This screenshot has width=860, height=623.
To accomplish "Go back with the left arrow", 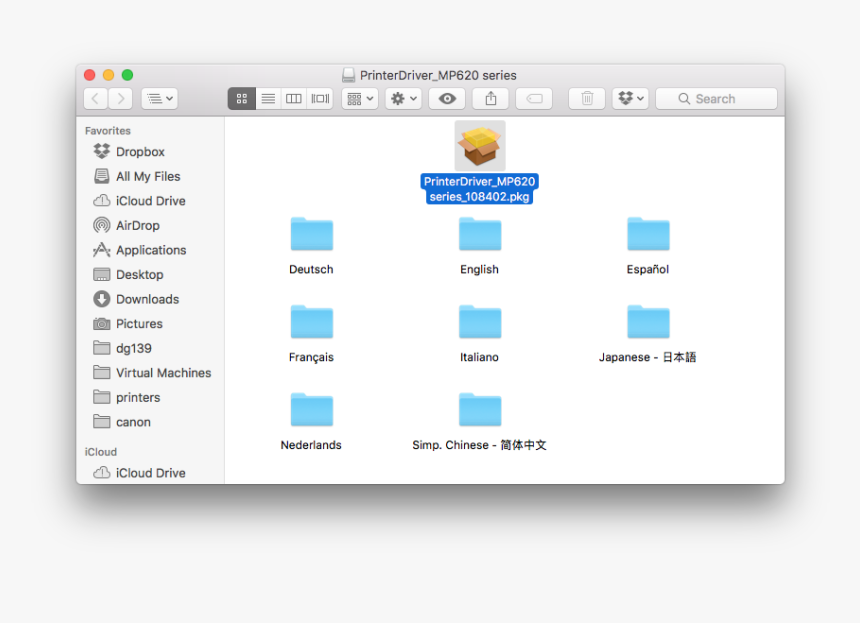I will (x=95, y=99).
